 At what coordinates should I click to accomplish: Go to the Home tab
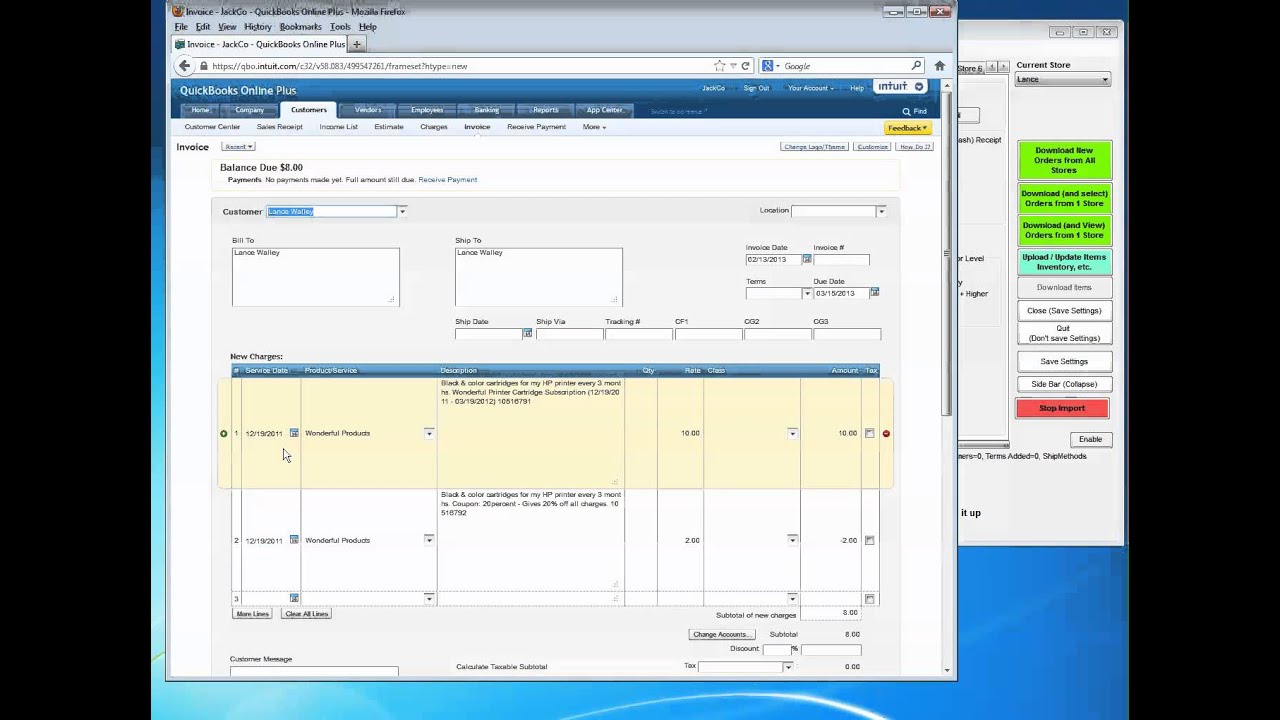click(200, 110)
